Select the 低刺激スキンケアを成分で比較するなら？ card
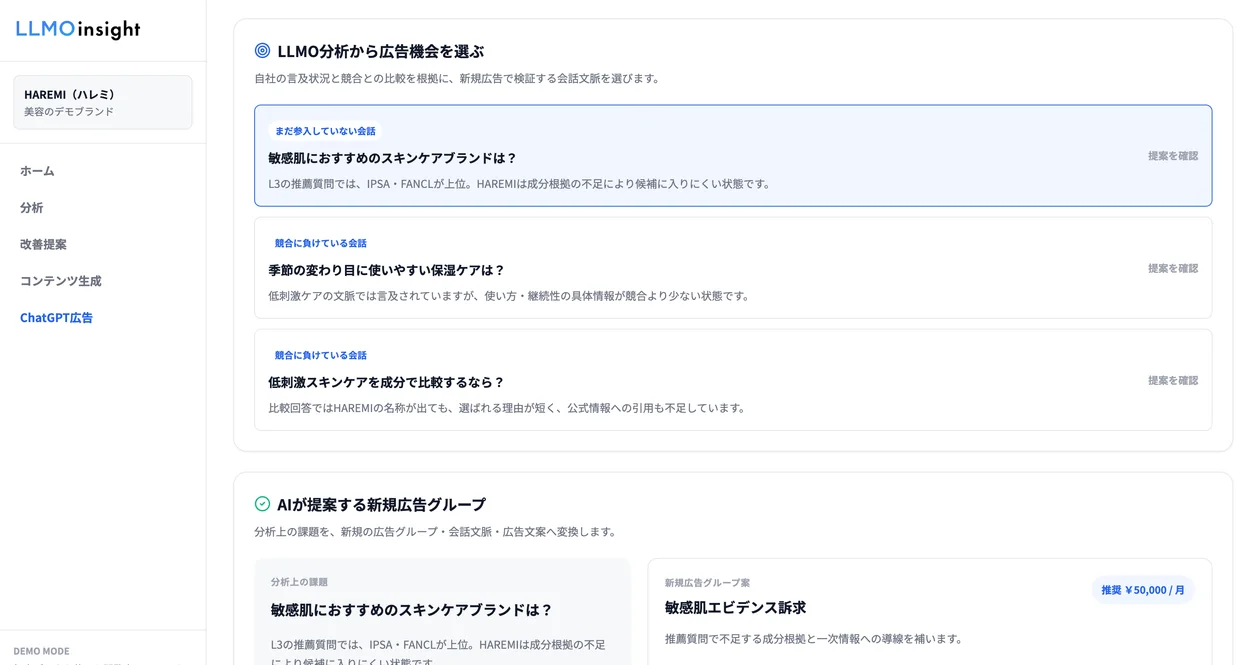 [733, 380]
